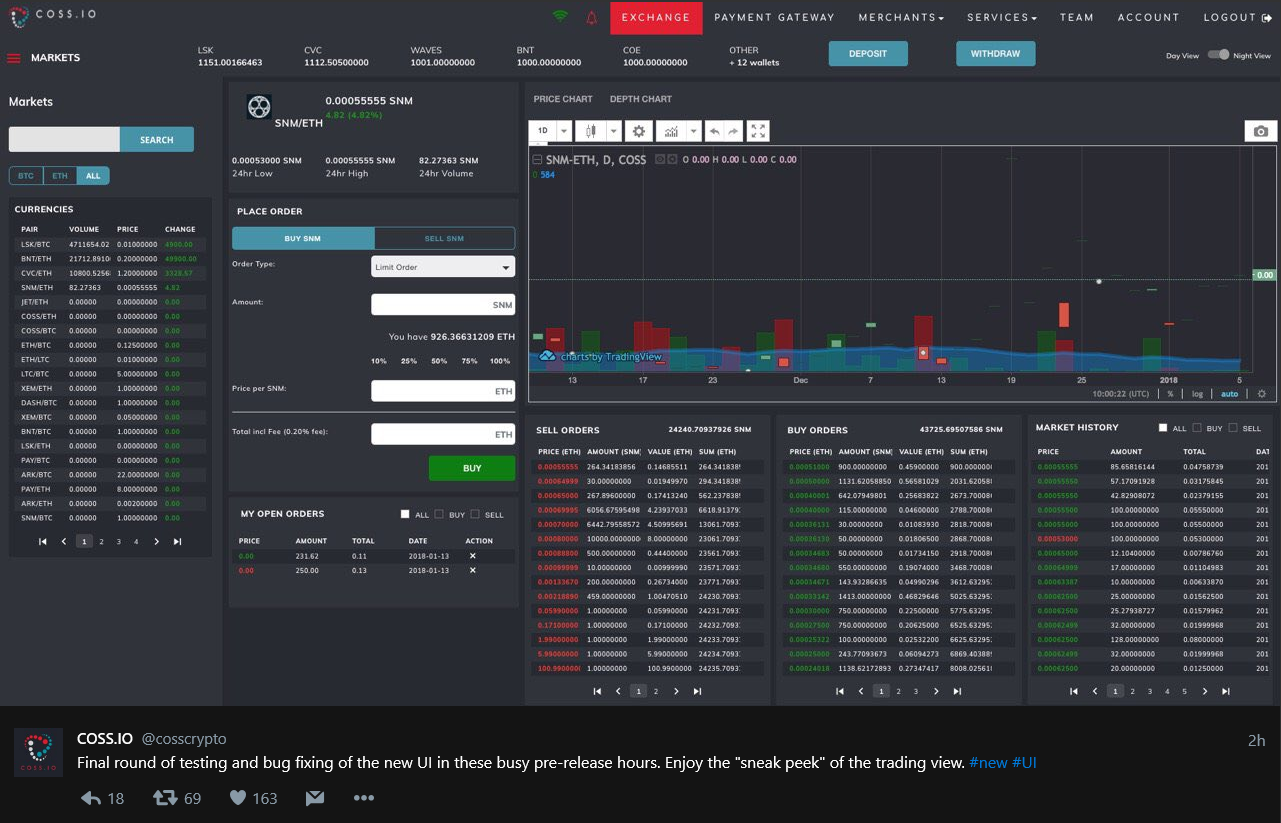Redo the chart action
This screenshot has width=1281, height=823.
coord(733,131)
